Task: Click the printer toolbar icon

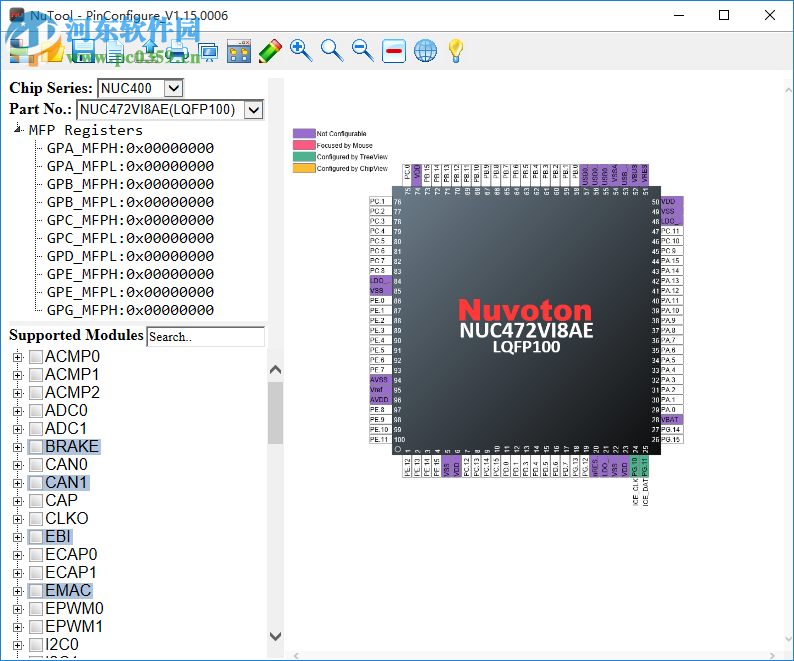Action: (177, 51)
